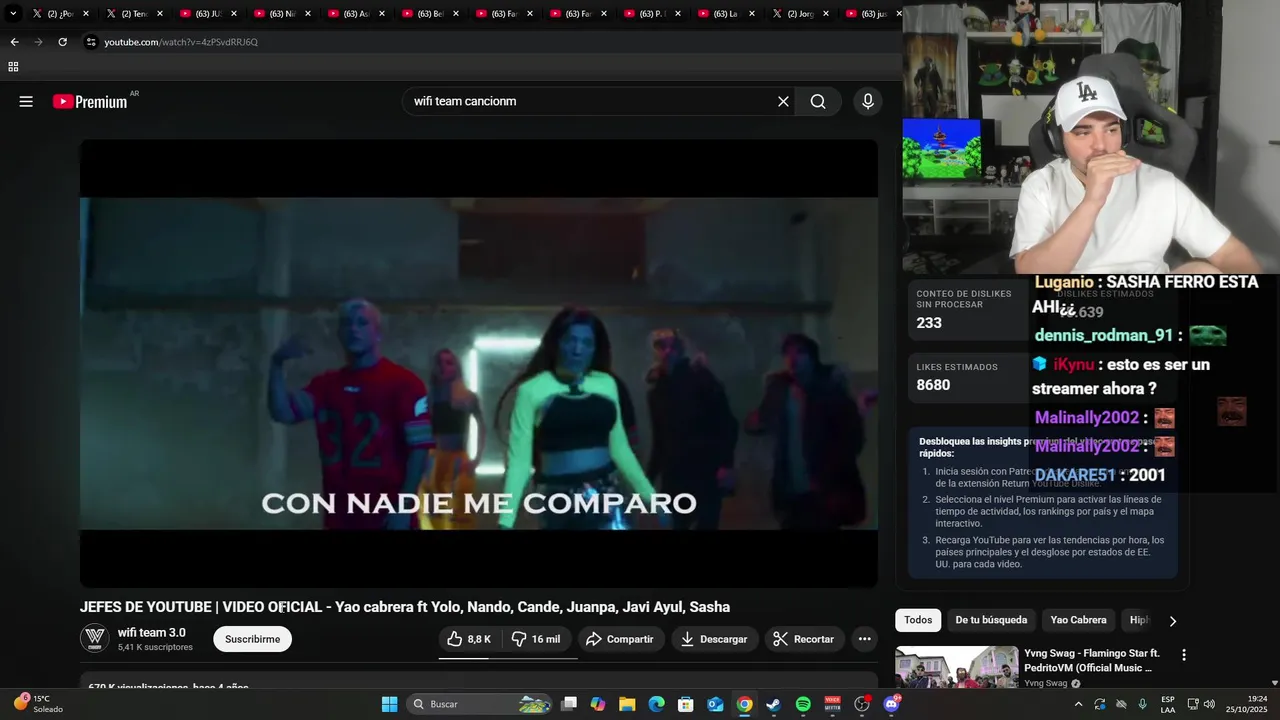Switch to the X tab titled '(2) Jorg'
This screenshot has width=1280, height=720.
800,14
